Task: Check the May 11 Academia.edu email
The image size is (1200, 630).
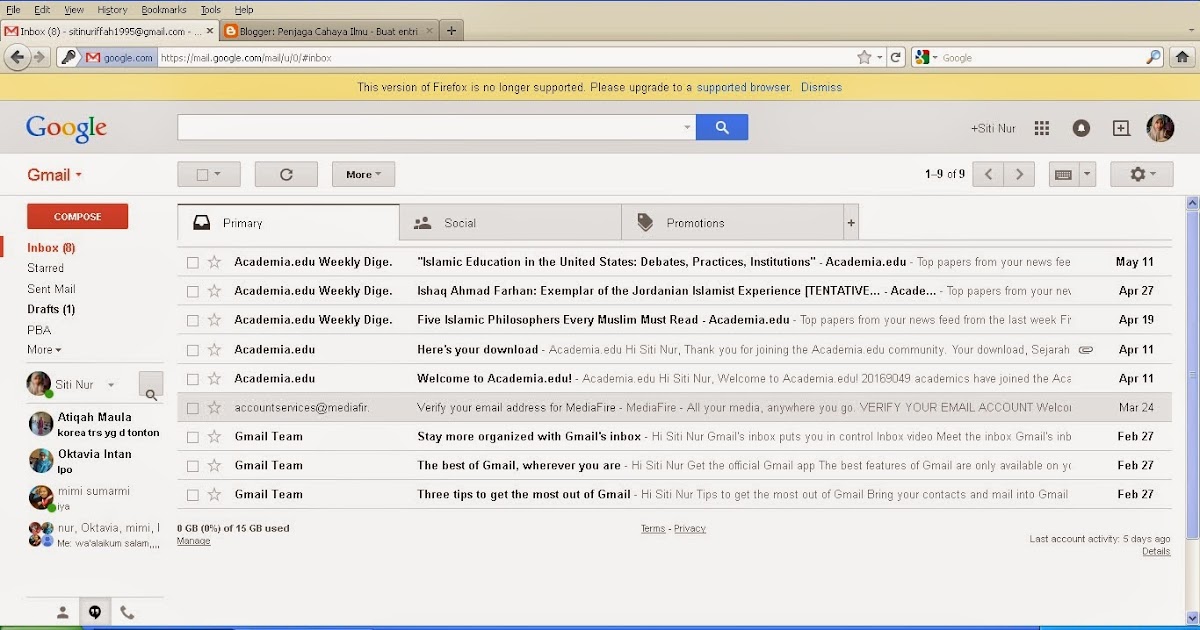Action: pyautogui.click(x=193, y=263)
